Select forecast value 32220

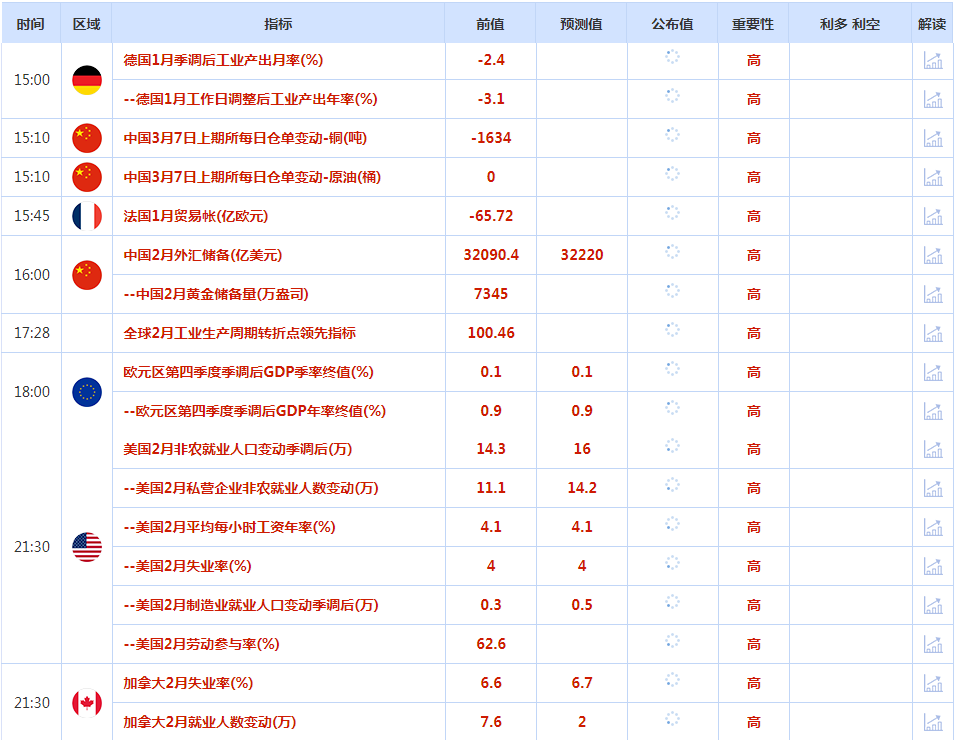582,255
